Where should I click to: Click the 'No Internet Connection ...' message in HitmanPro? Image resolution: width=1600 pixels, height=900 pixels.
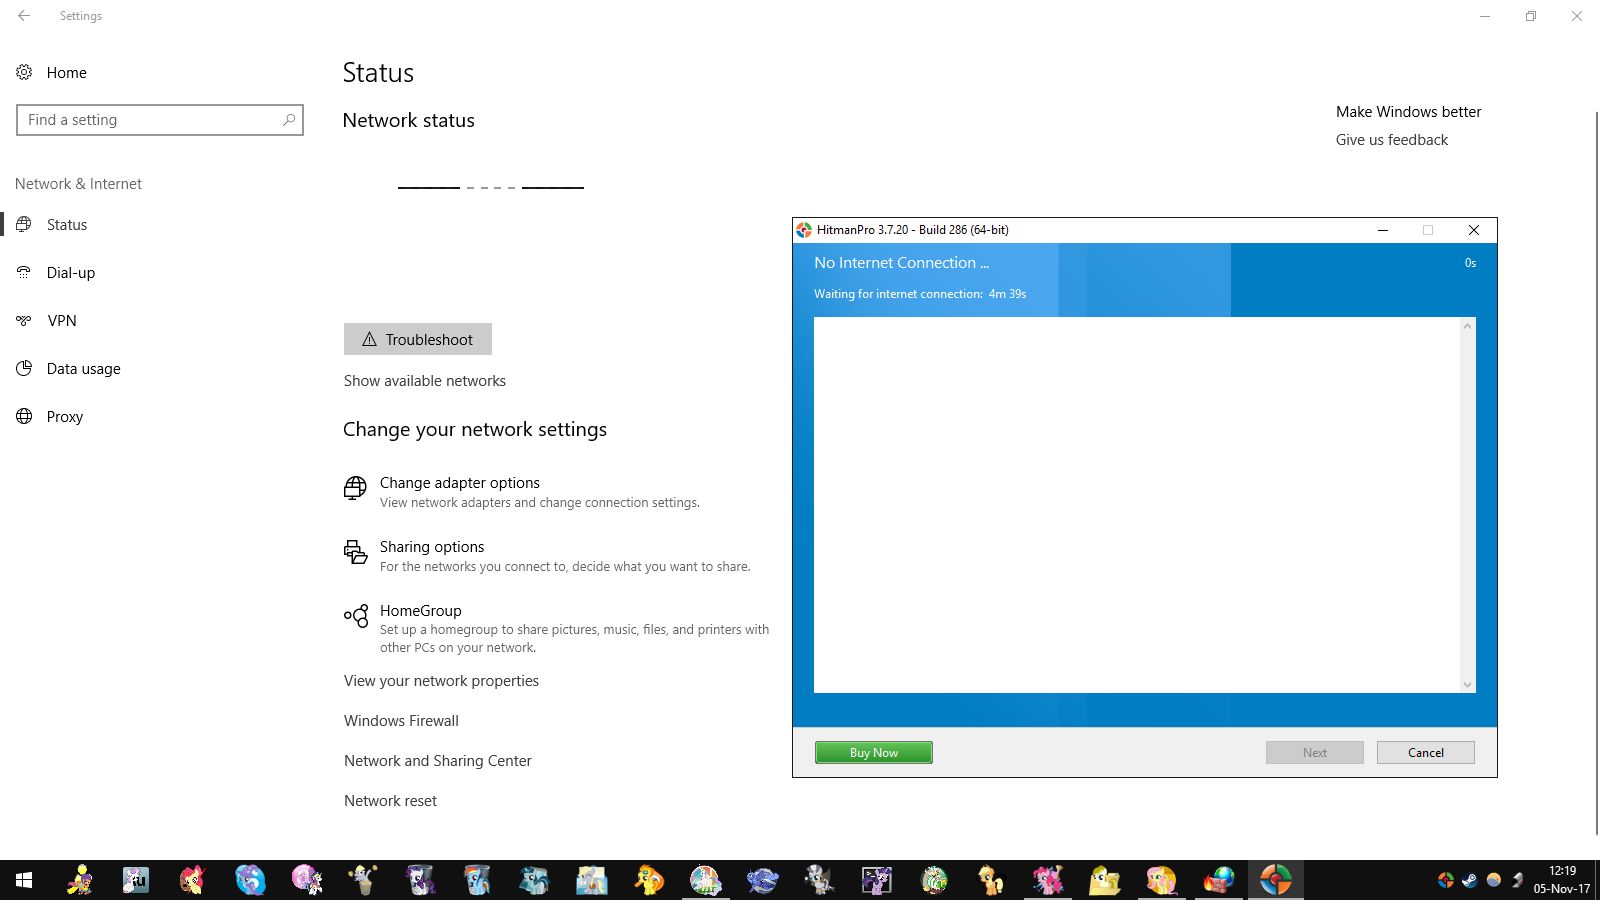click(901, 263)
